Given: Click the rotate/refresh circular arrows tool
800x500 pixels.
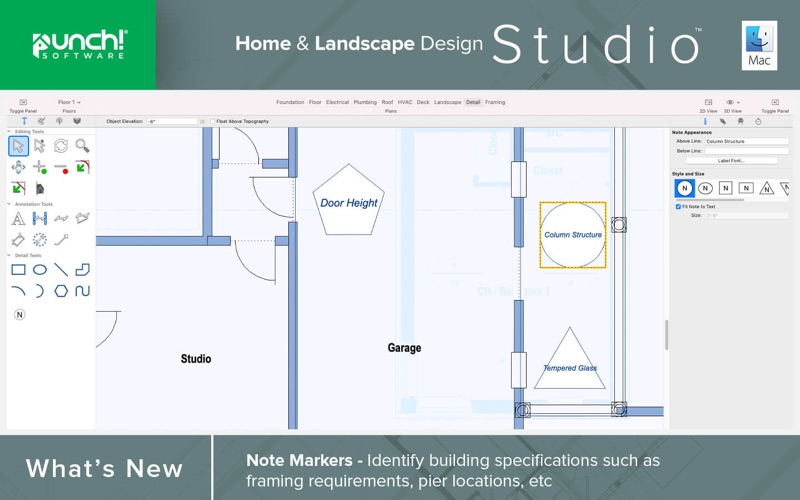Looking at the screenshot, I should pyautogui.click(x=61, y=146).
